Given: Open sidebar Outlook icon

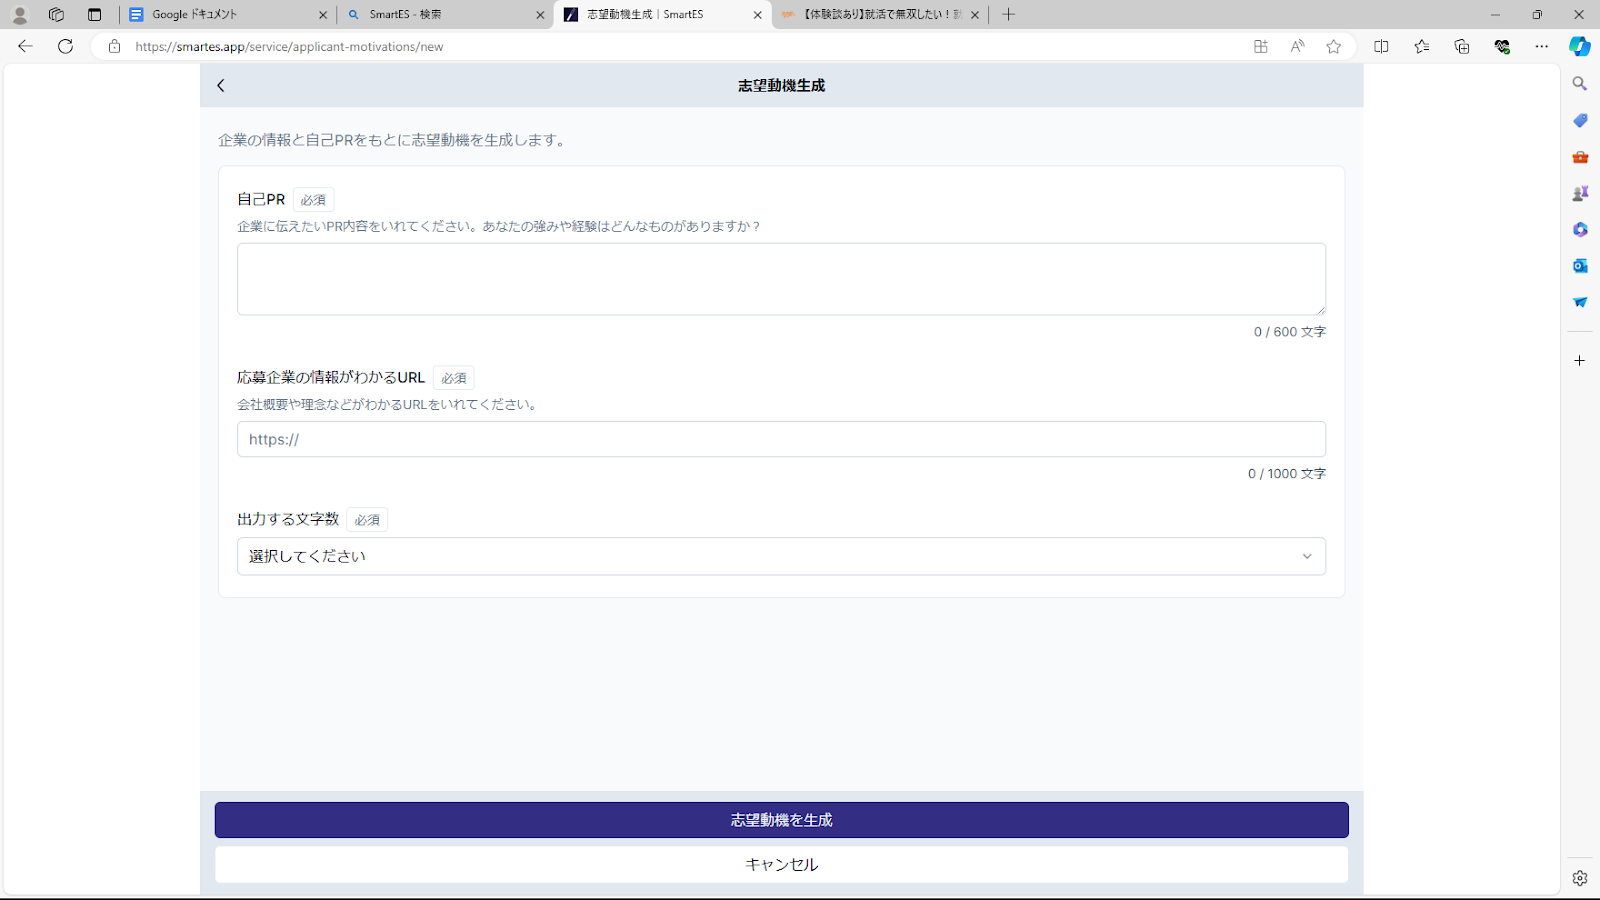Looking at the screenshot, I should (x=1580, y=265).
